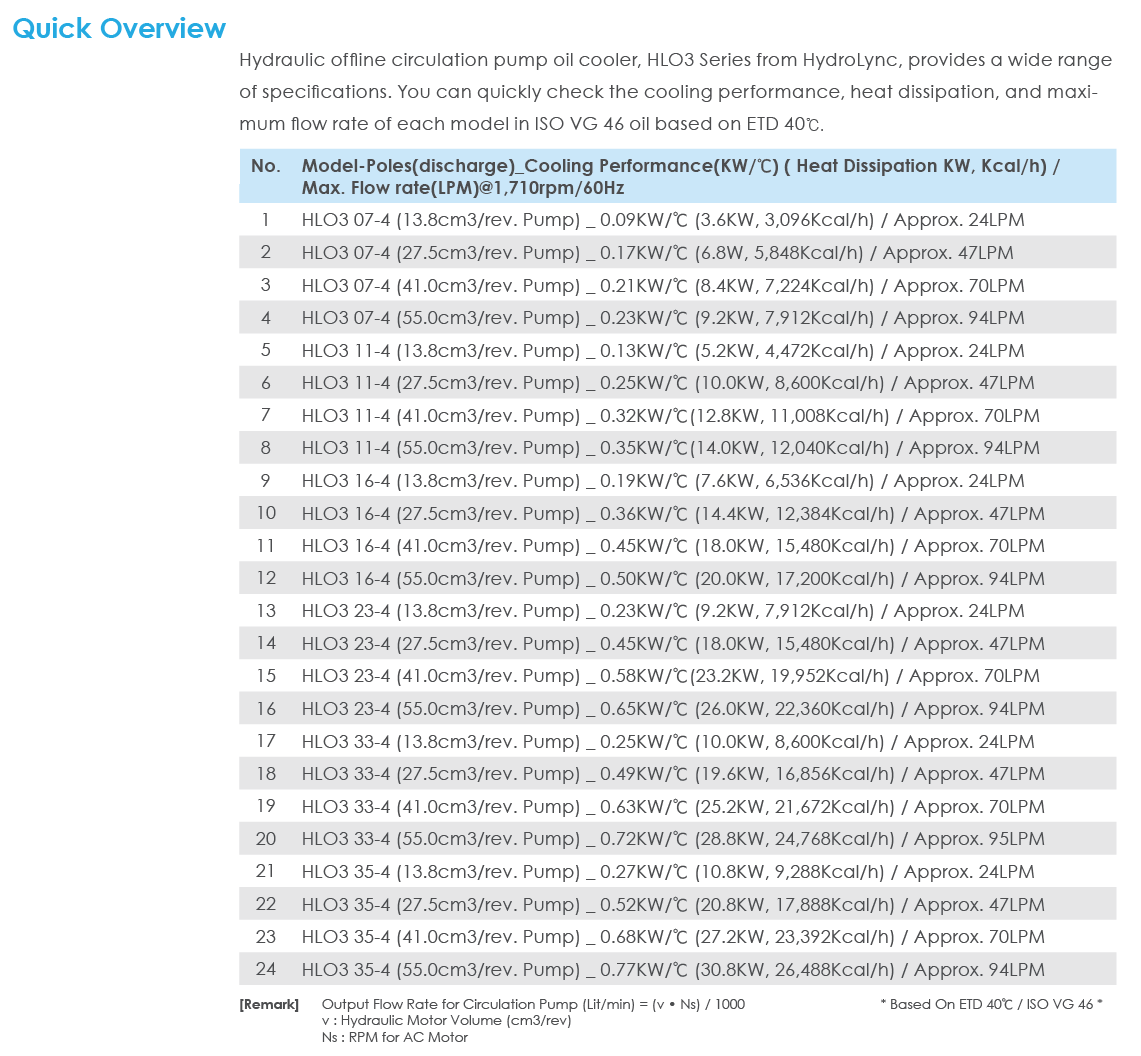Click row 7 with 11,008Kcal/h value

670,416
